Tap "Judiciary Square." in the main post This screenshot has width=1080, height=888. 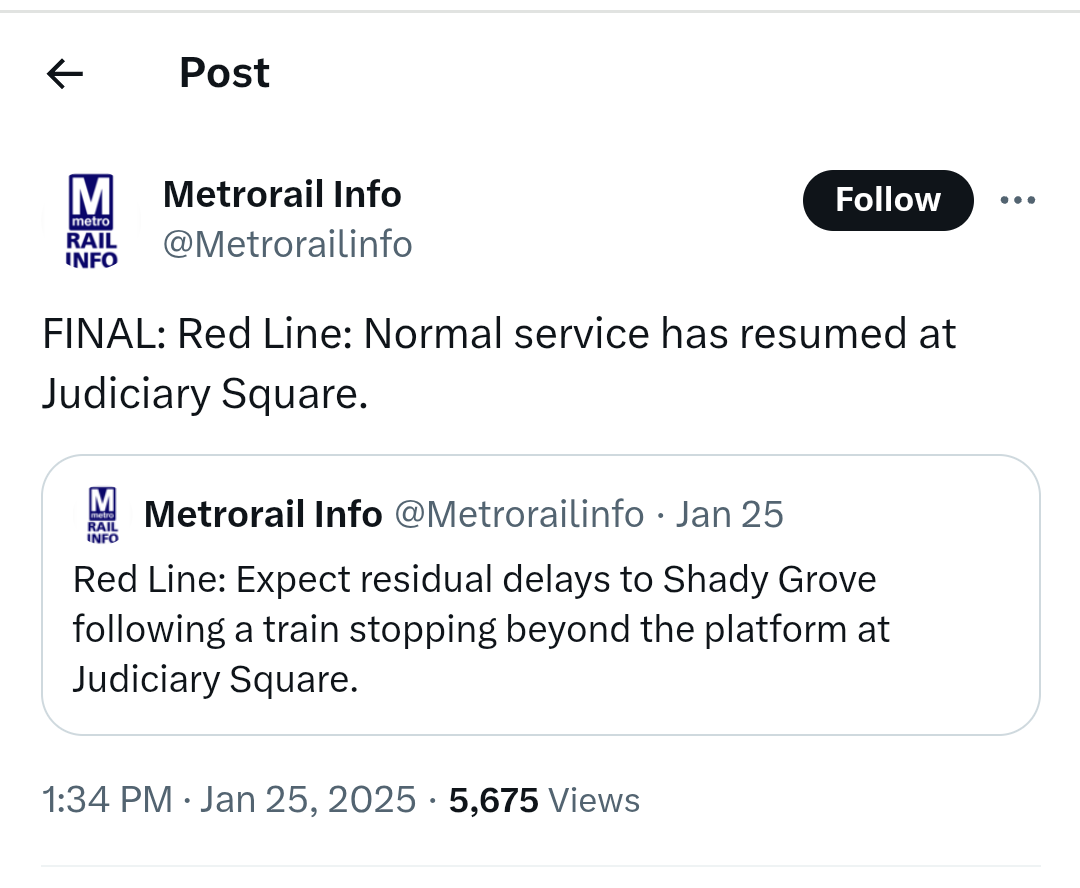(x=204, y=394)
